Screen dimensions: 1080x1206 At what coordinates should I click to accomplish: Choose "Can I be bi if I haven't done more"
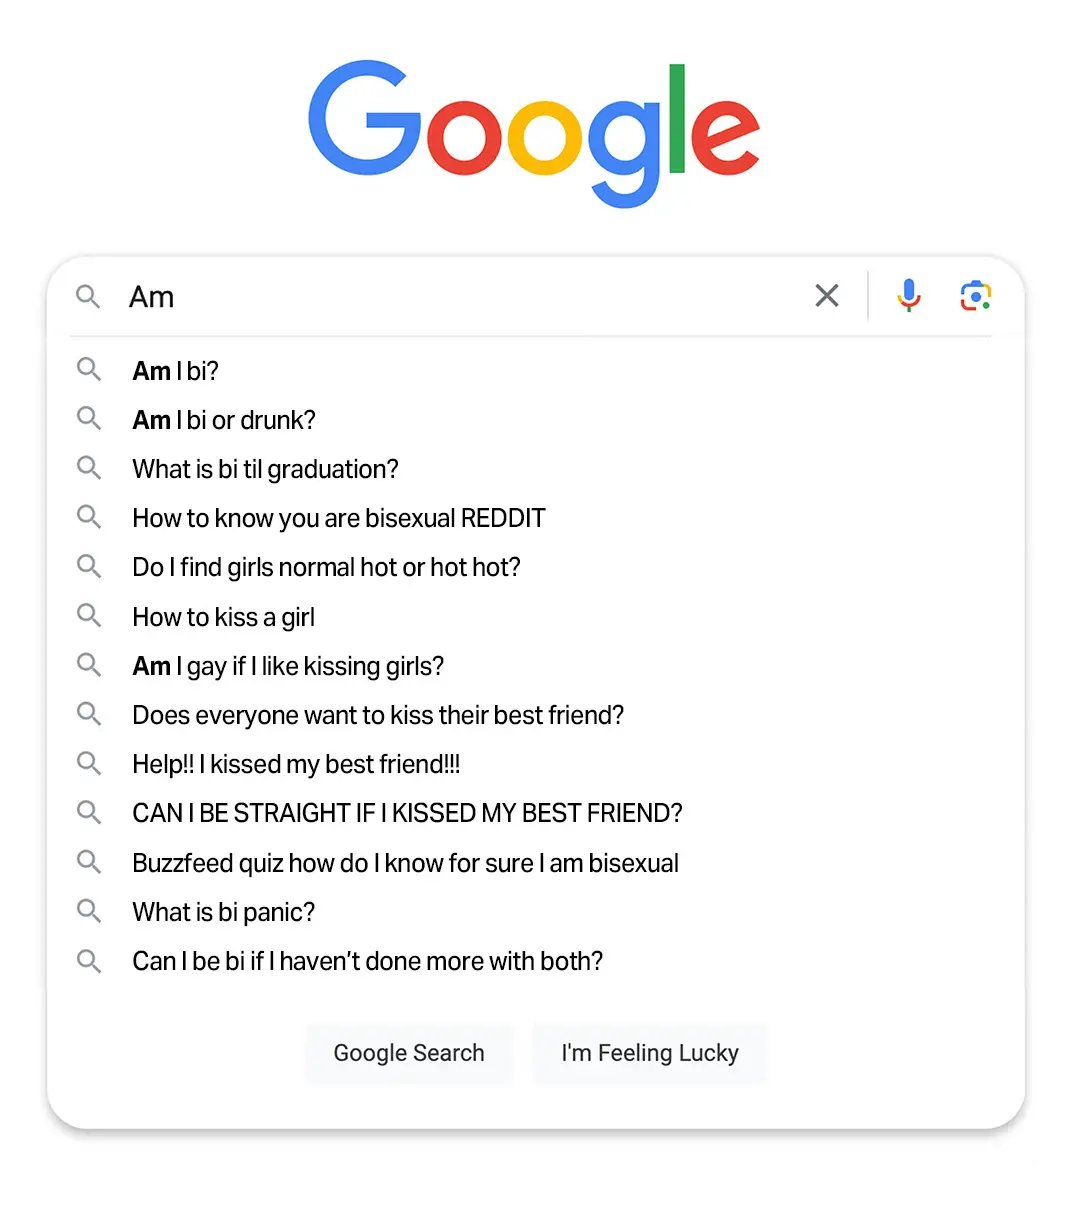coord(367,961)
